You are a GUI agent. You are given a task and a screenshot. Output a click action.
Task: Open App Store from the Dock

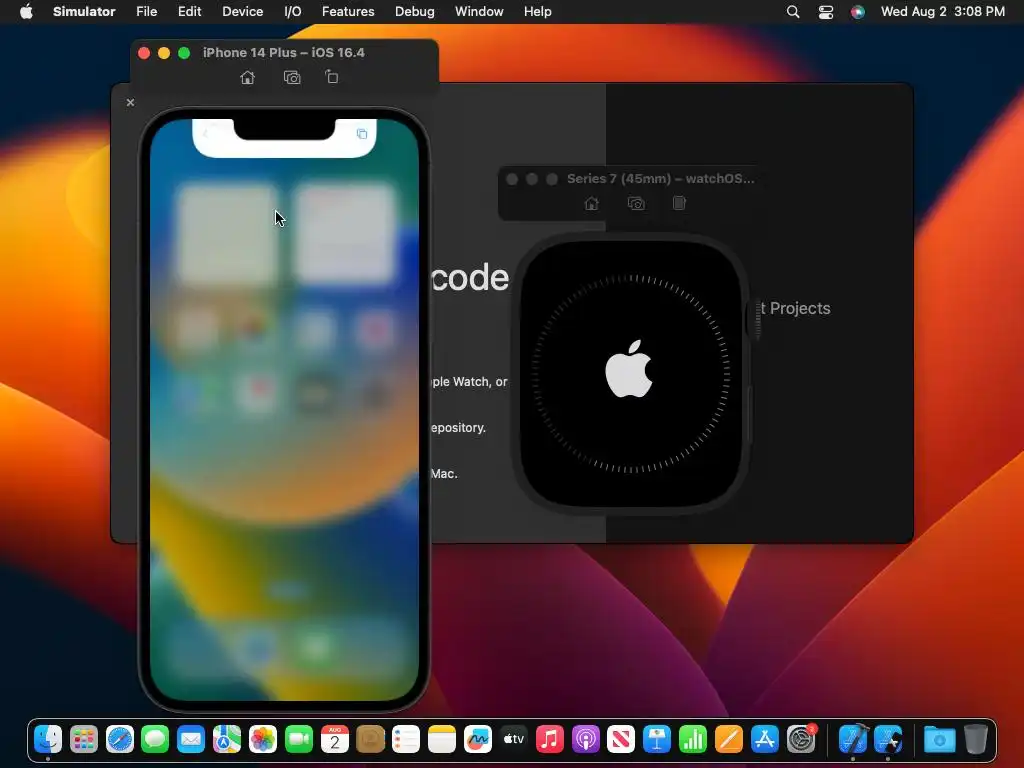pos(765,739)
